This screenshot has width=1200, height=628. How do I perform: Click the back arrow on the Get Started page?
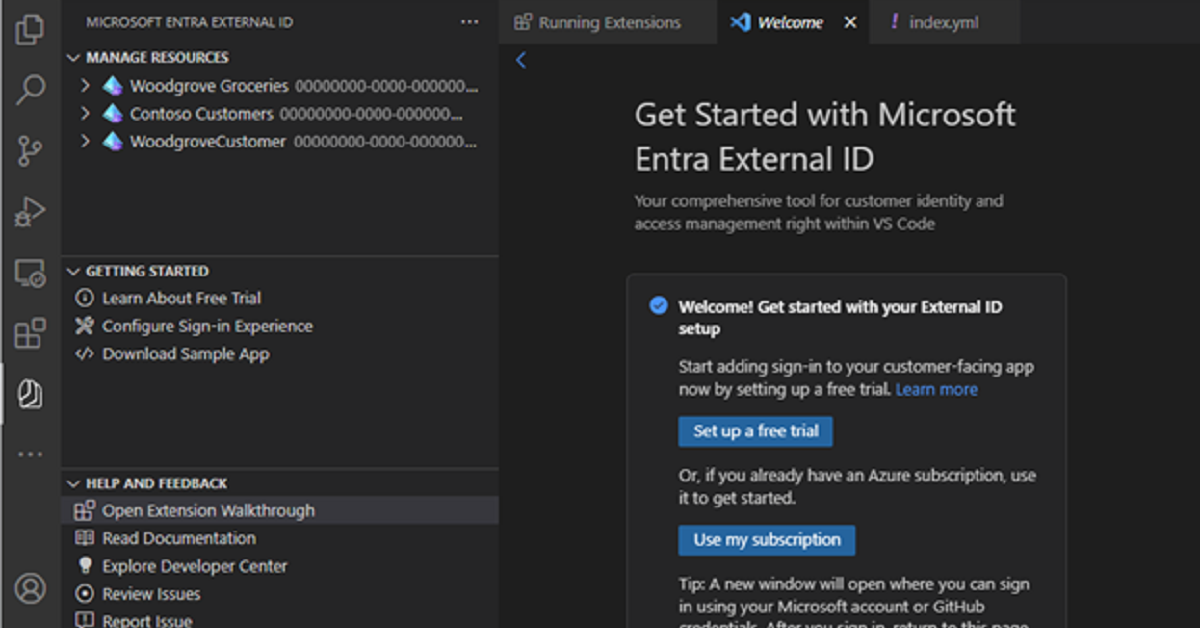(x=520, y=60)
